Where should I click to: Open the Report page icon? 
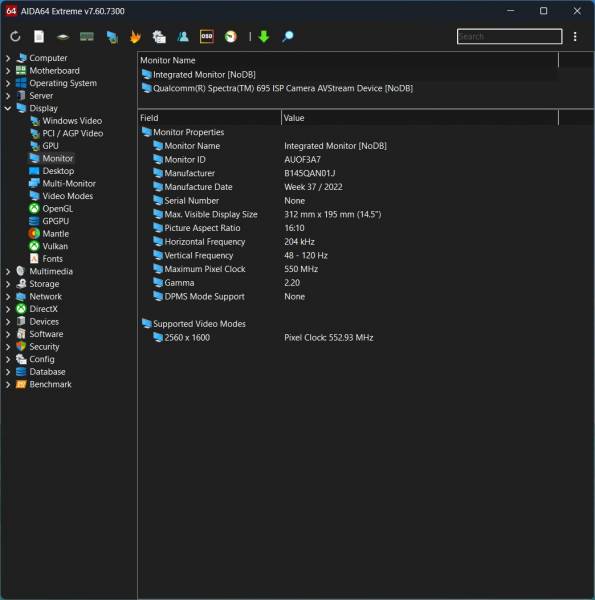(39, 37)
